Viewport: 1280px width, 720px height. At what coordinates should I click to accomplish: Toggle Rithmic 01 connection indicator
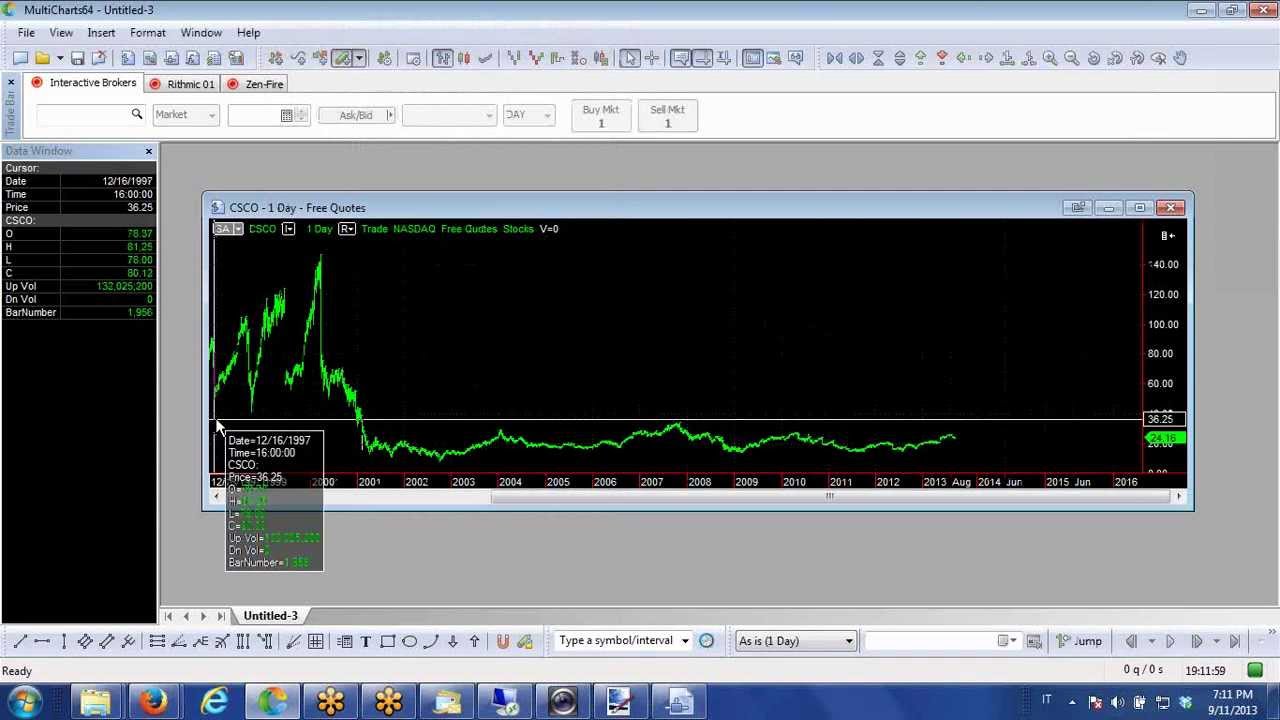155,84
